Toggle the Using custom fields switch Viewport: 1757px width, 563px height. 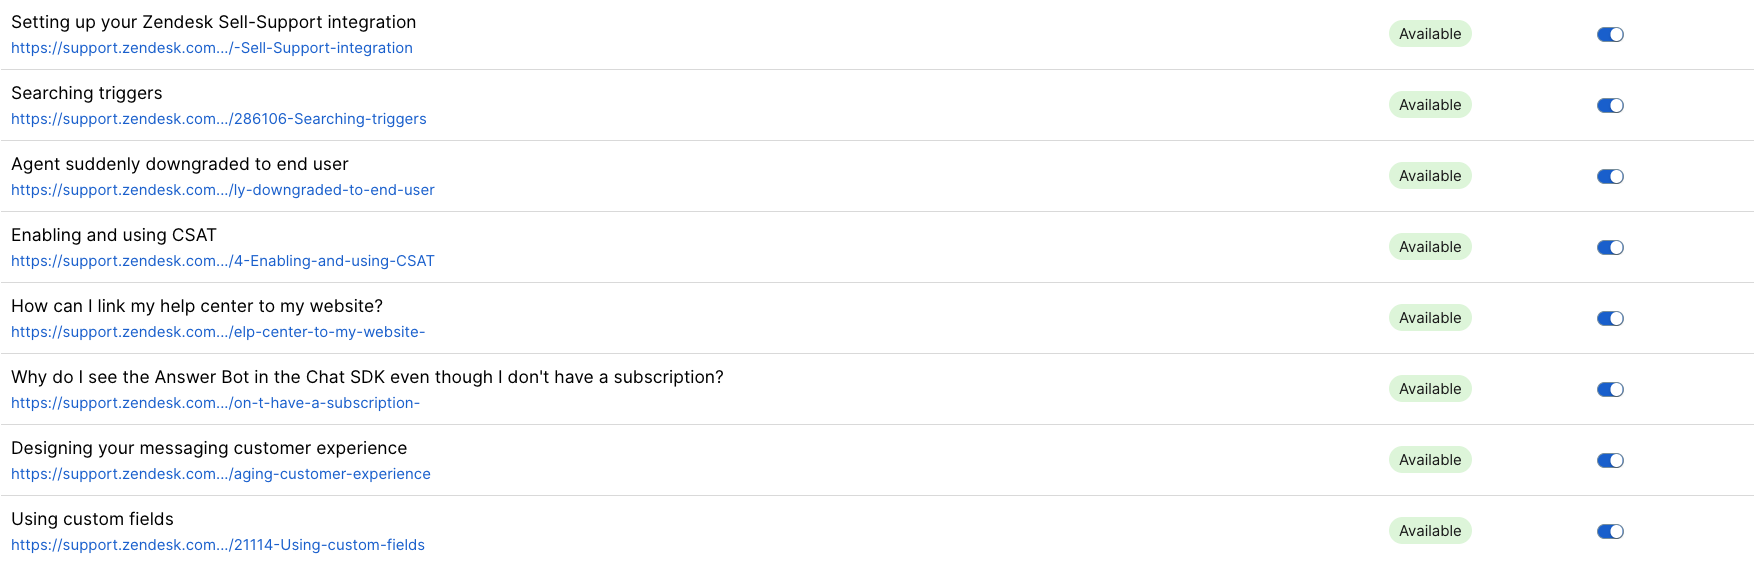point(1610,532)
